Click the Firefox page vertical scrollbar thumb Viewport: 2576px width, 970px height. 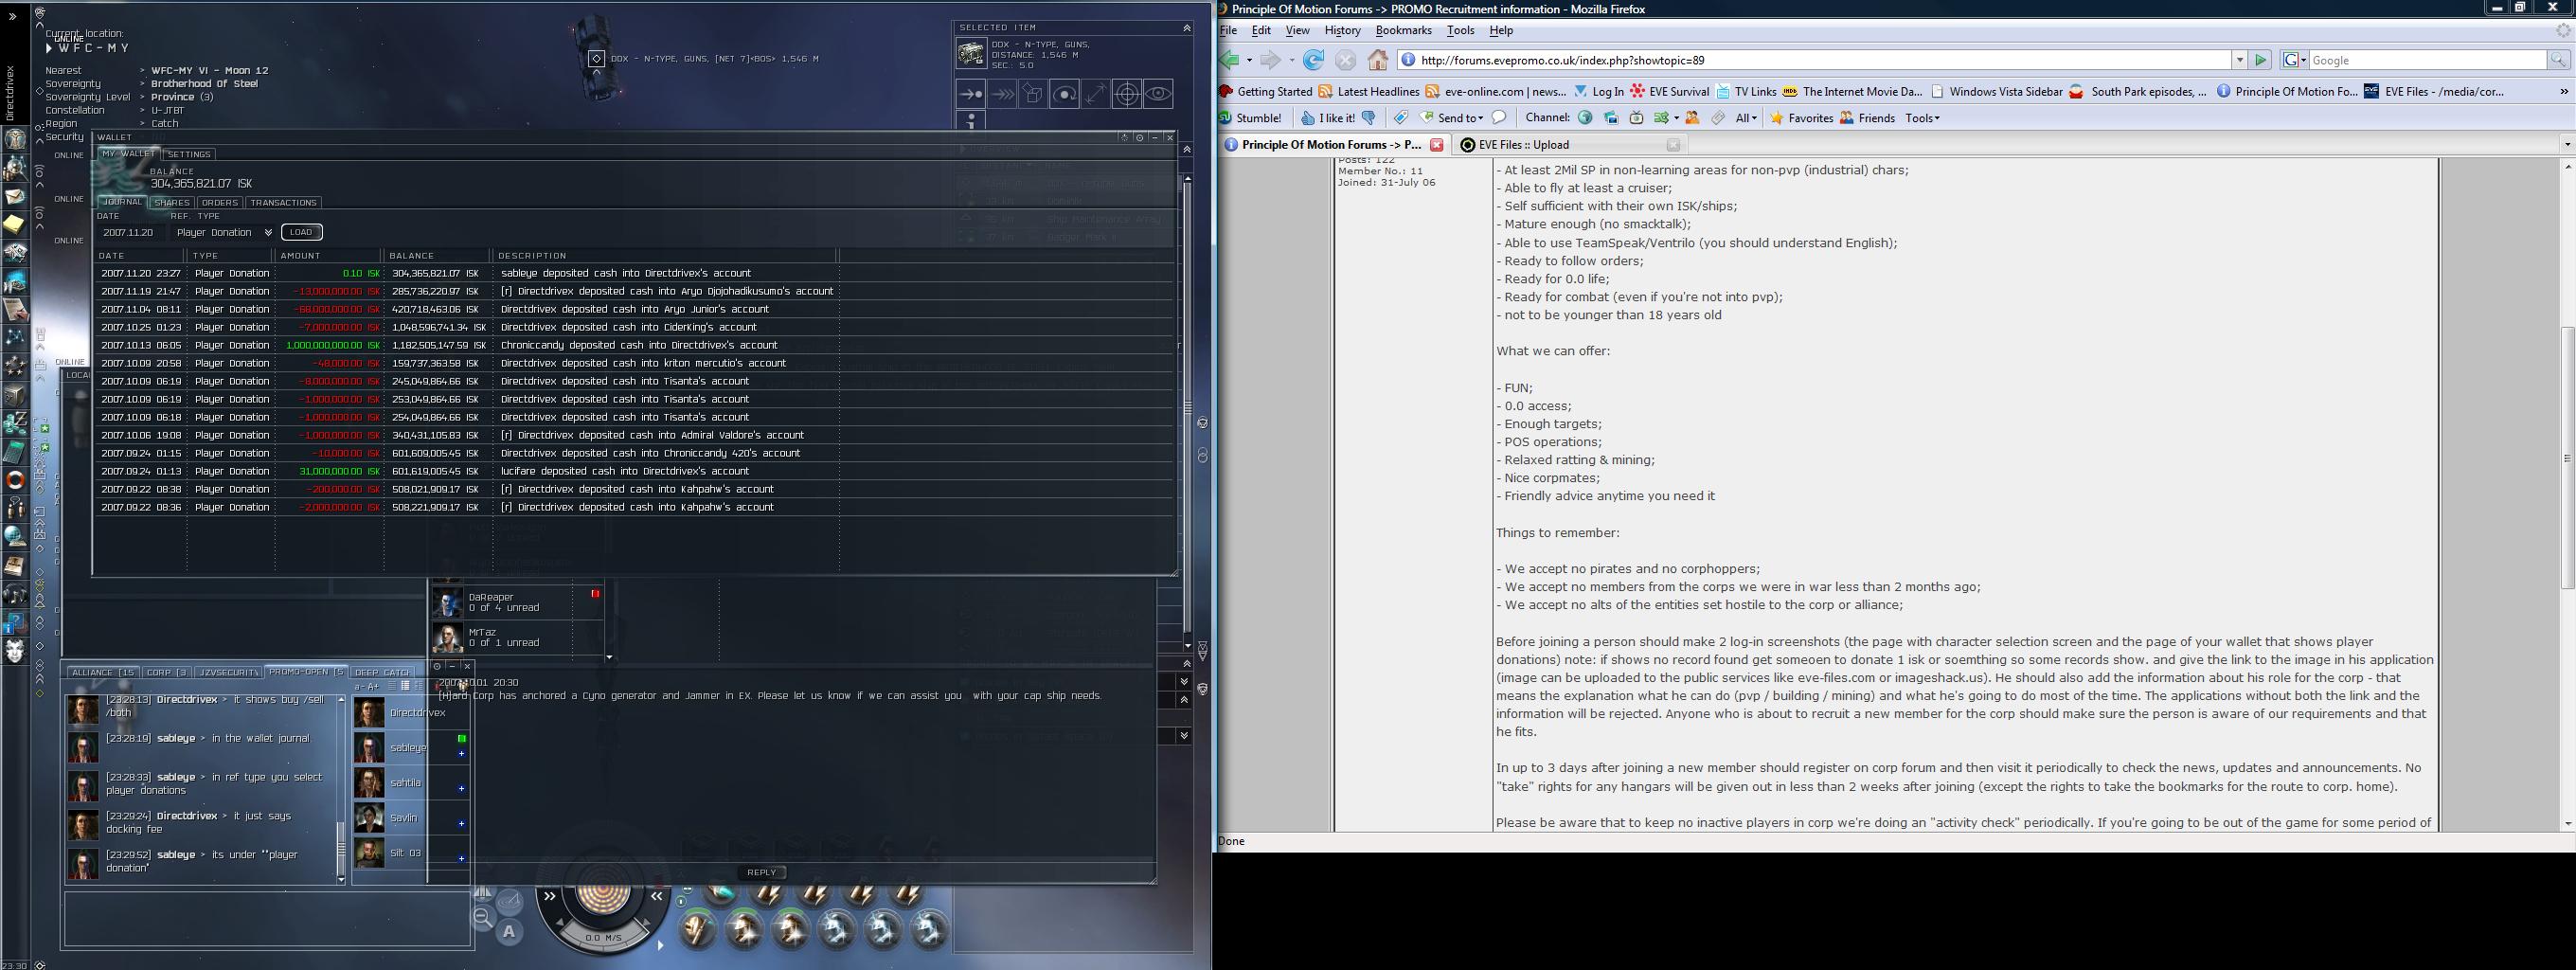click(x=2567, y=457)
